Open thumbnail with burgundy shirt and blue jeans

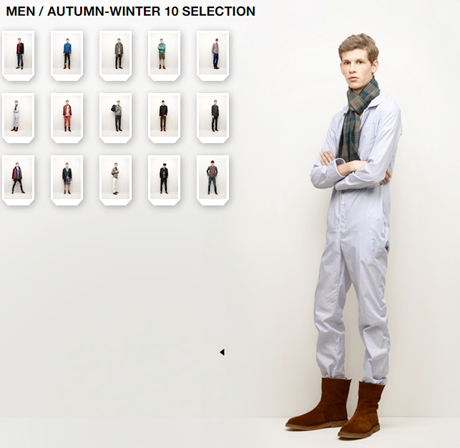pyautogui.click(x=213, y=180)
